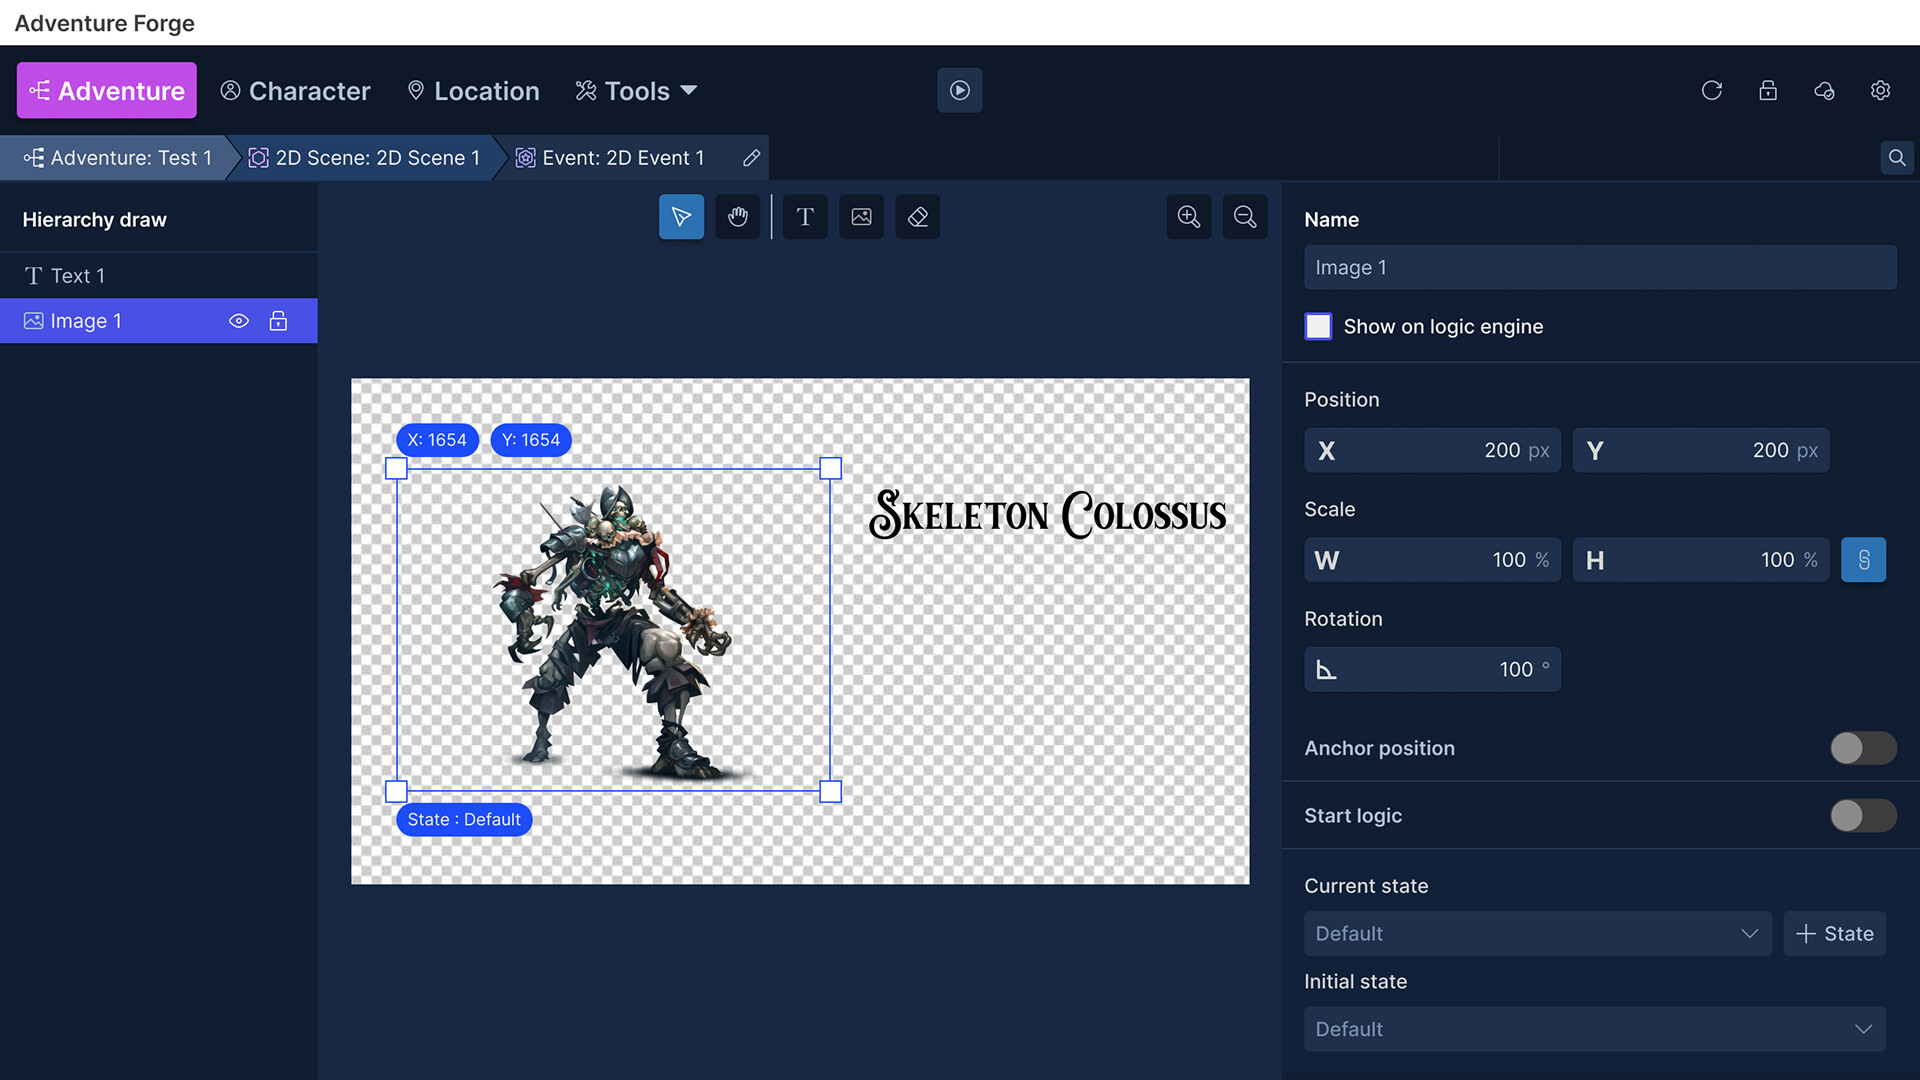Enable the Start logic switch
1920x1080 pixels.
[1862, 815]
